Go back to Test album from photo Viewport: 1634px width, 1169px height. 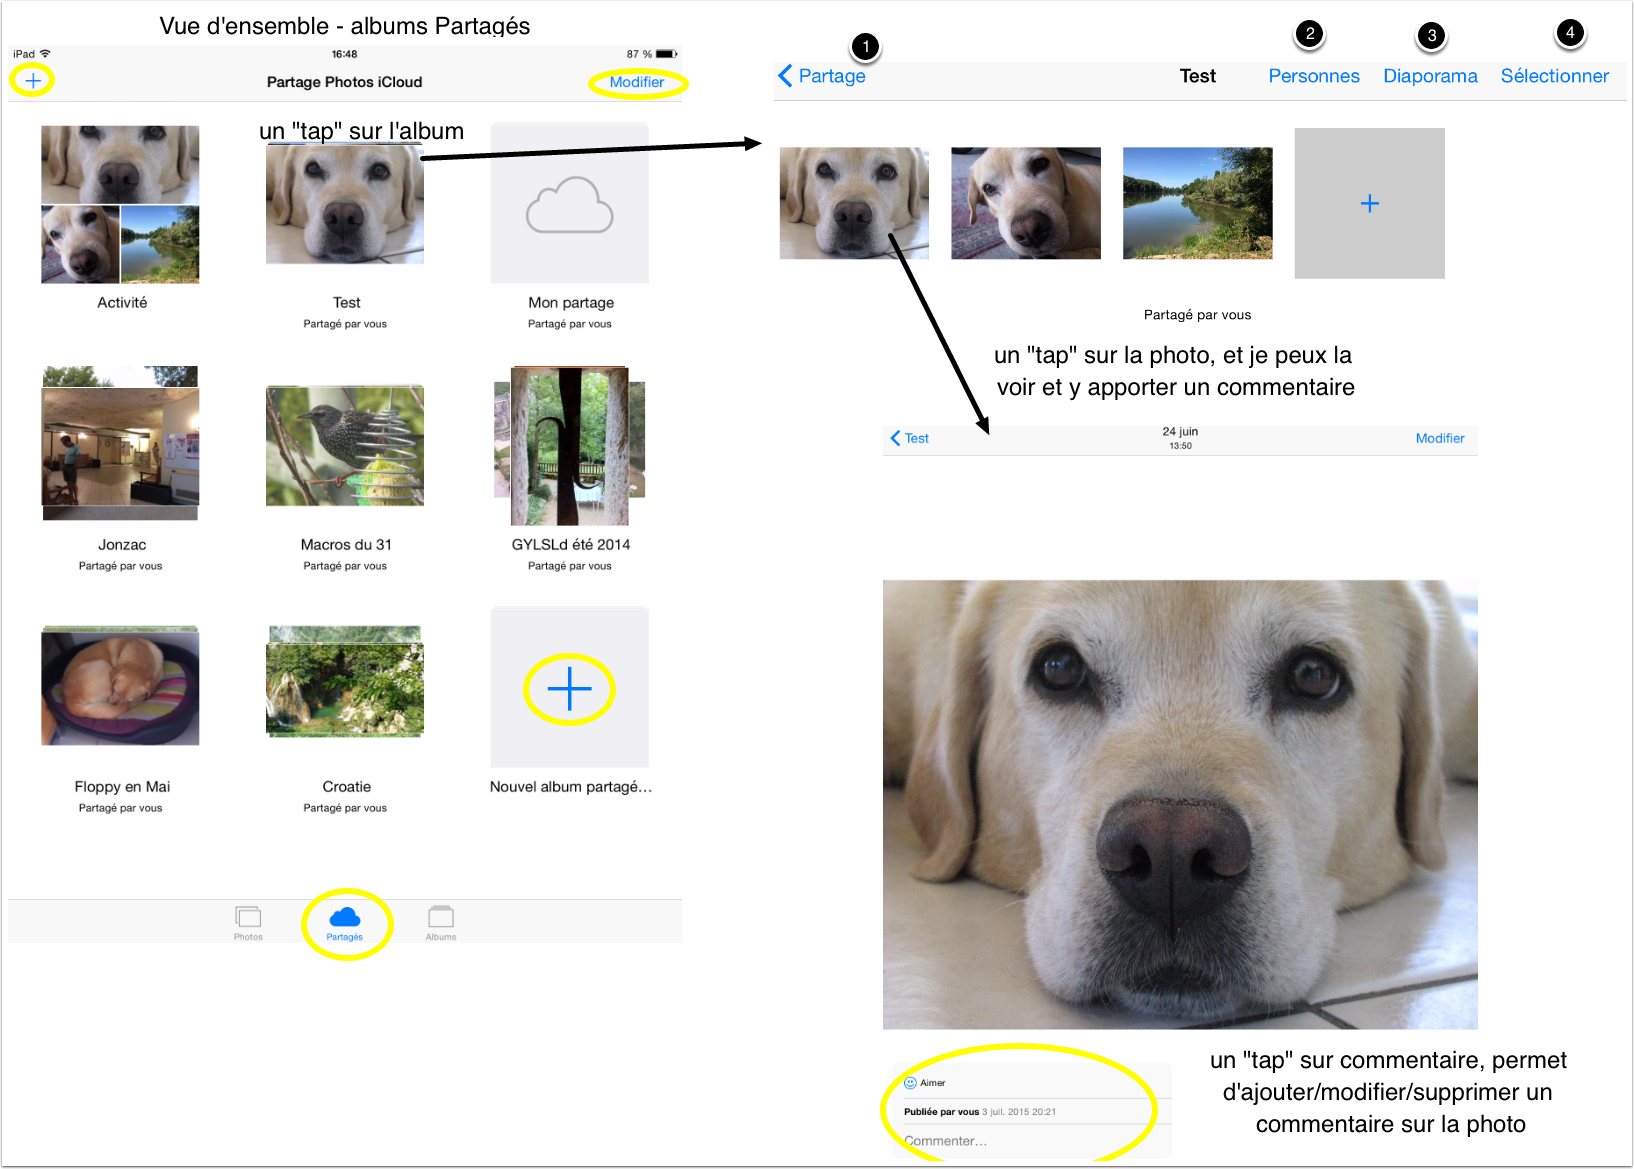click(x=910, y=438)
